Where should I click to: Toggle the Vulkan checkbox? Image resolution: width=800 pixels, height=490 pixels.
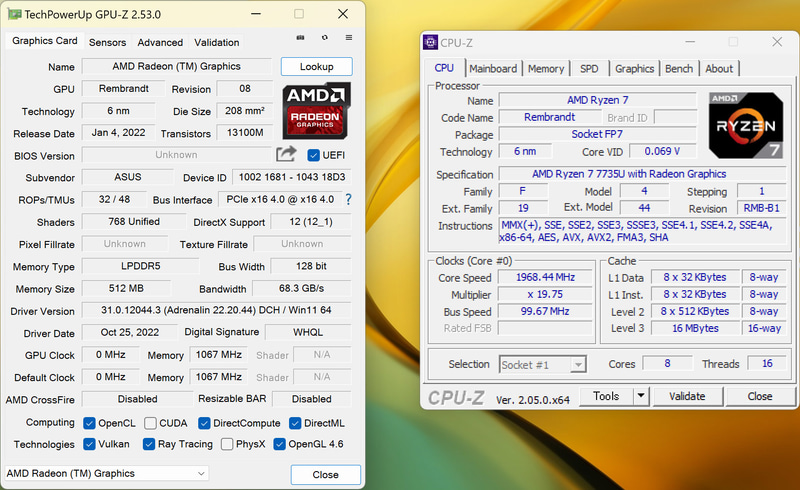tap(89, 444)
